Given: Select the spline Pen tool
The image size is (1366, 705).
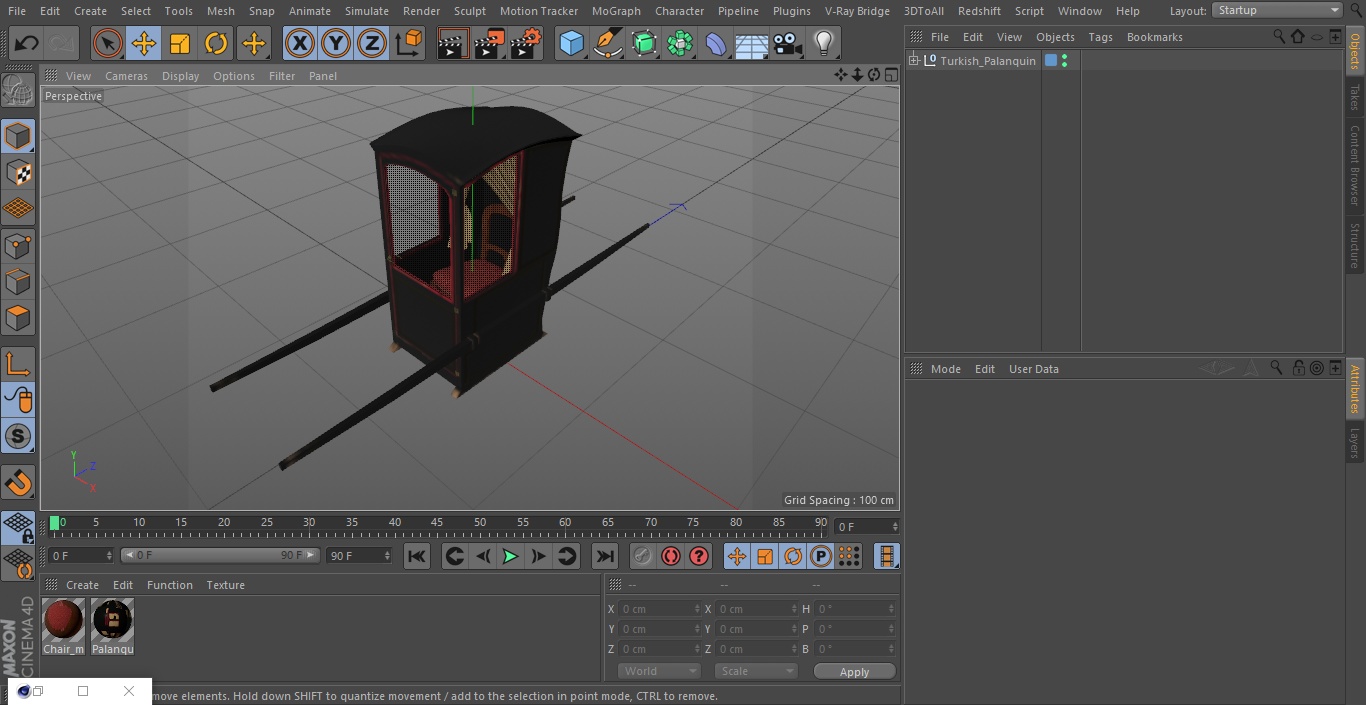Looking at the screenshot, I should (608, 44).
